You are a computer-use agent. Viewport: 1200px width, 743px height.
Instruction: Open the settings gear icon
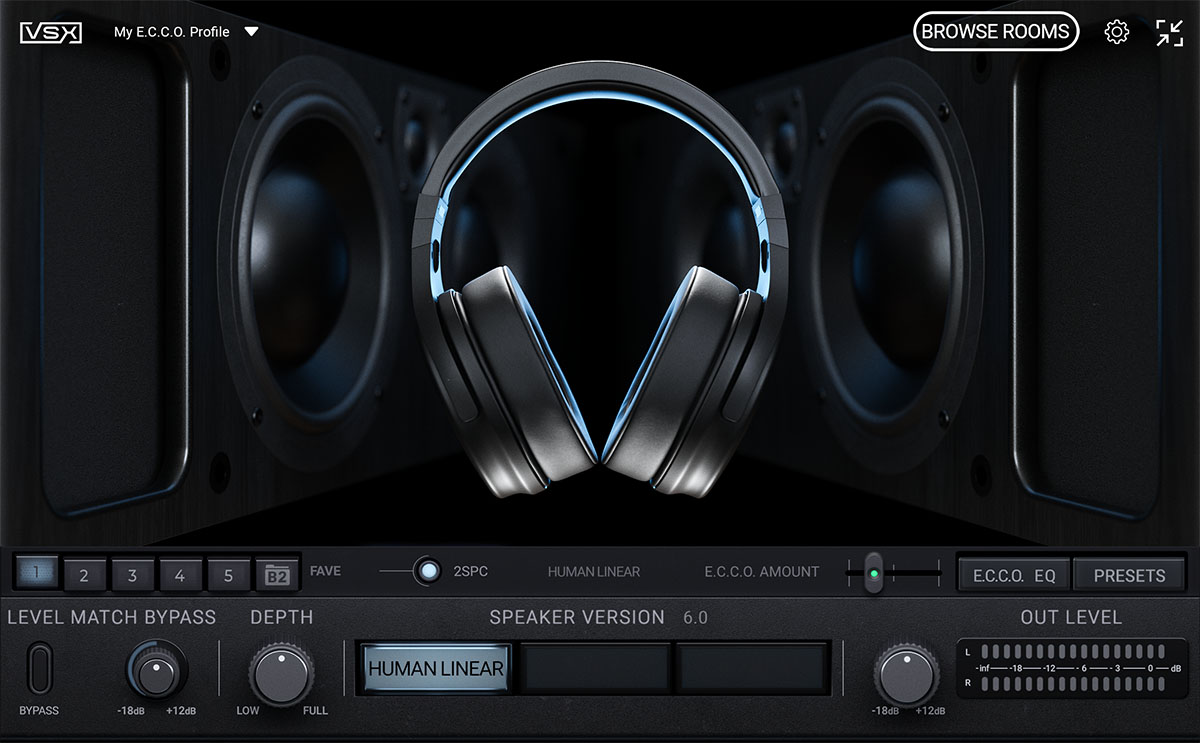coord(1116,32)
